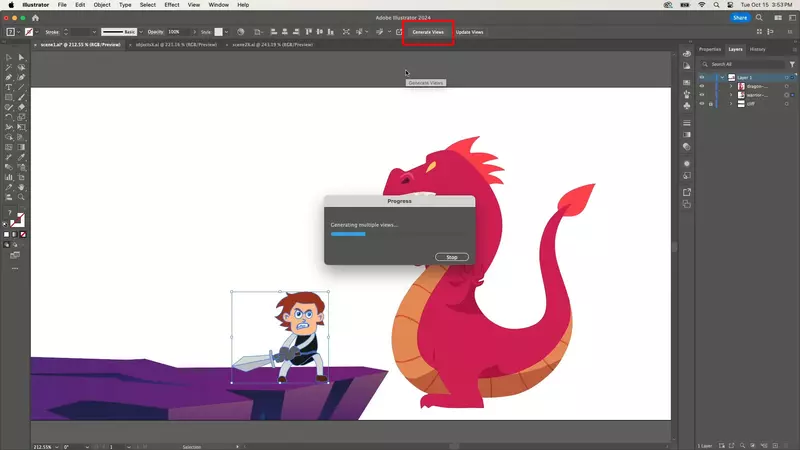Open the Brushes panel icon in dock
Viewport: 800px width, 450px height.
coord(687,92)
